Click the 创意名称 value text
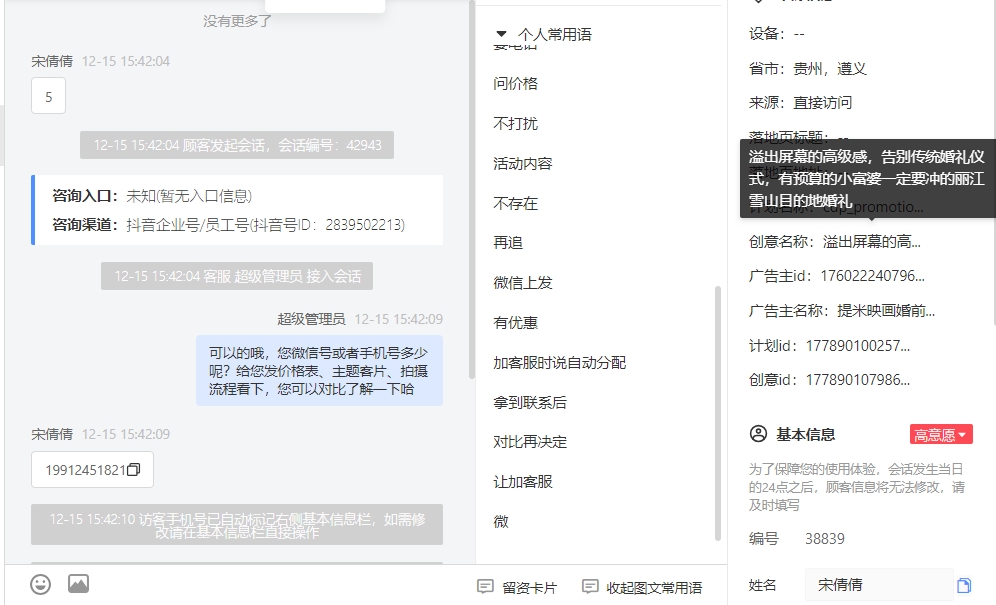 coord(872,241)
